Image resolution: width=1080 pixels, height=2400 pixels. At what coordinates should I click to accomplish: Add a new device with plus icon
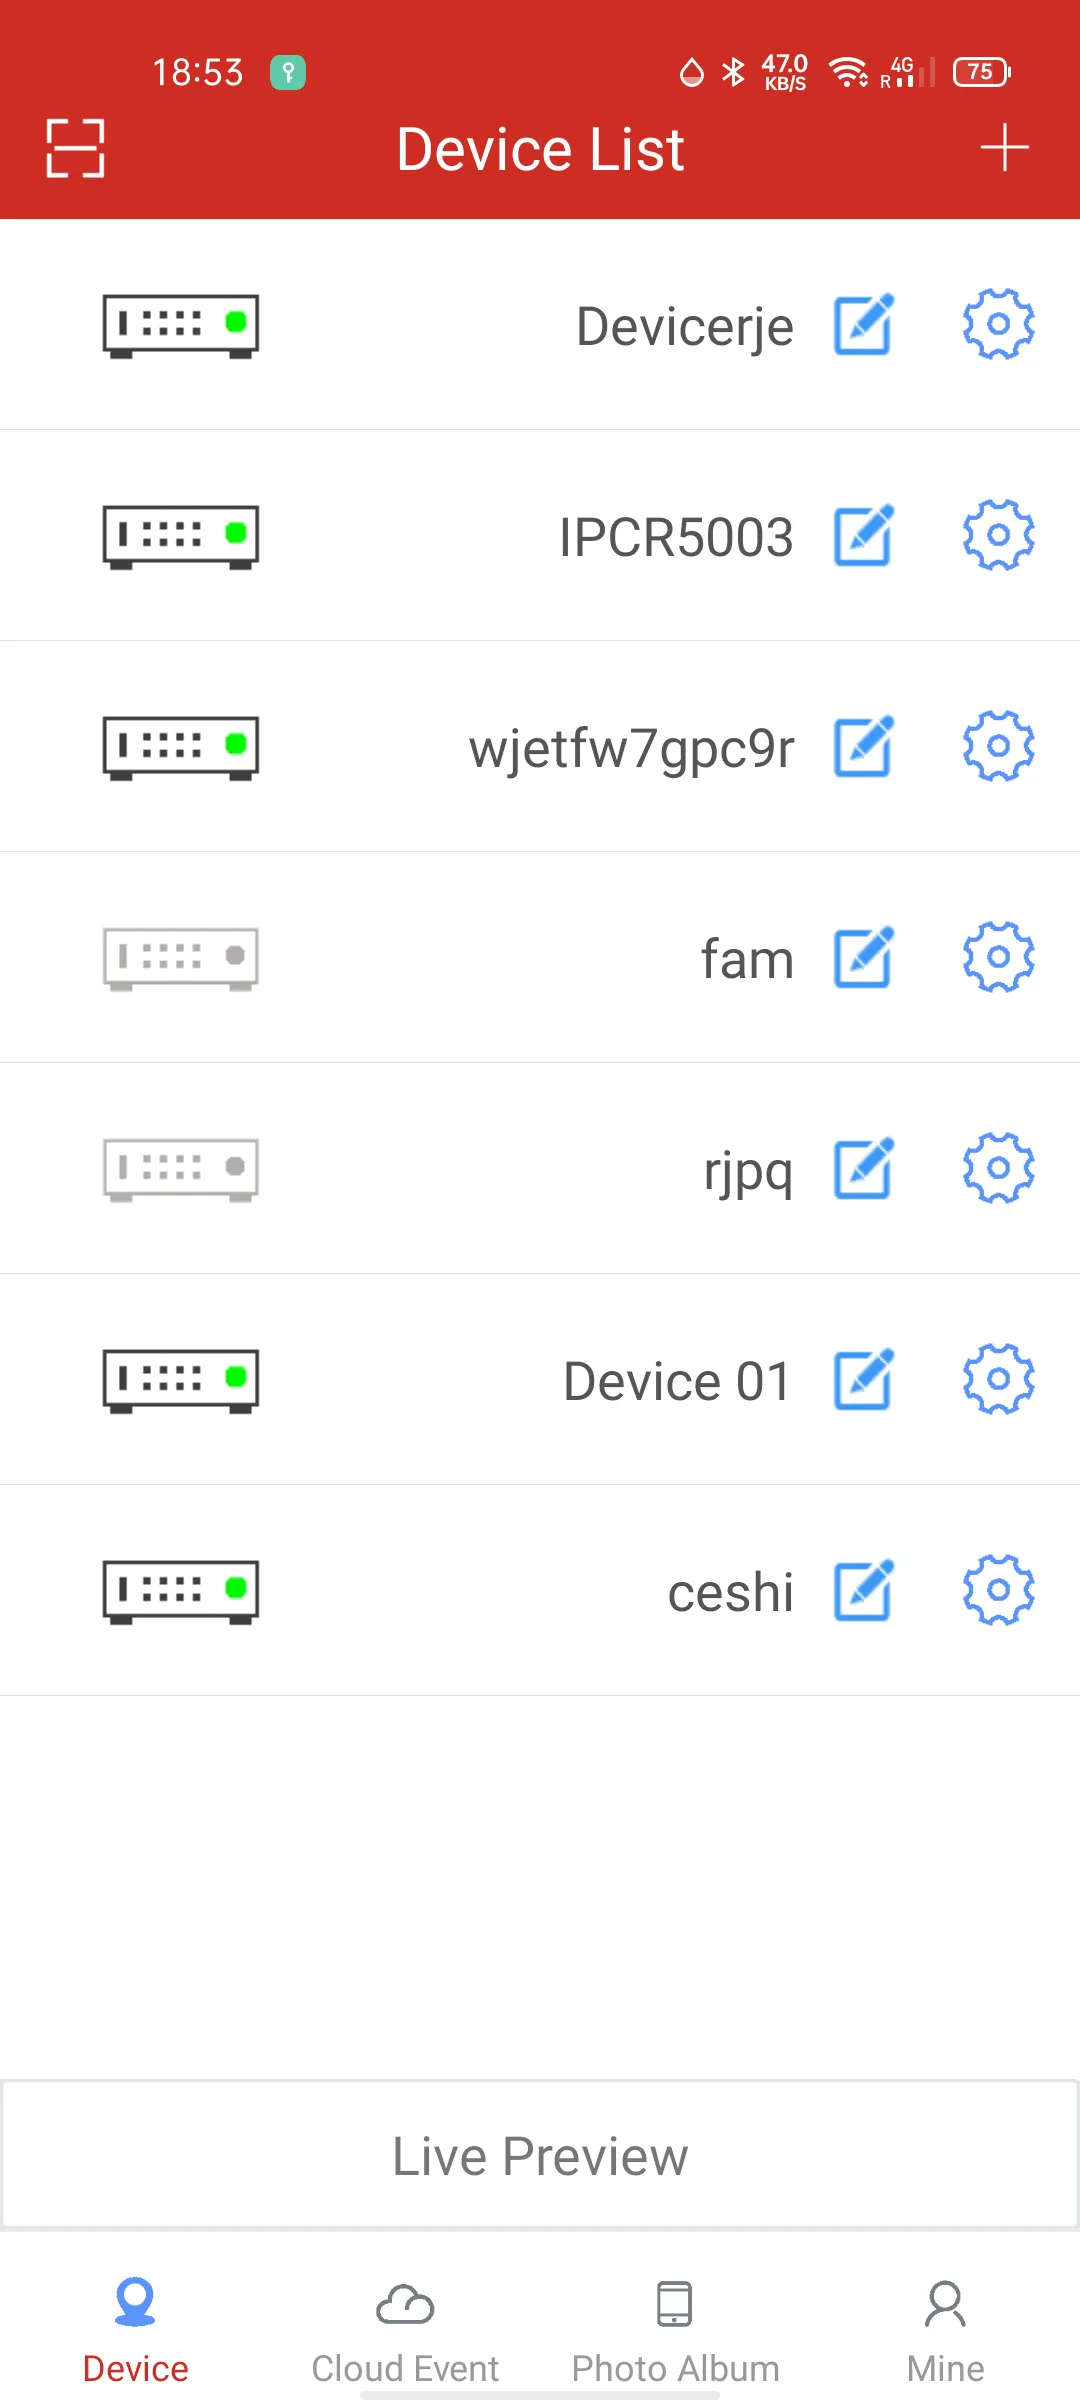click(x=1004, y=148)
